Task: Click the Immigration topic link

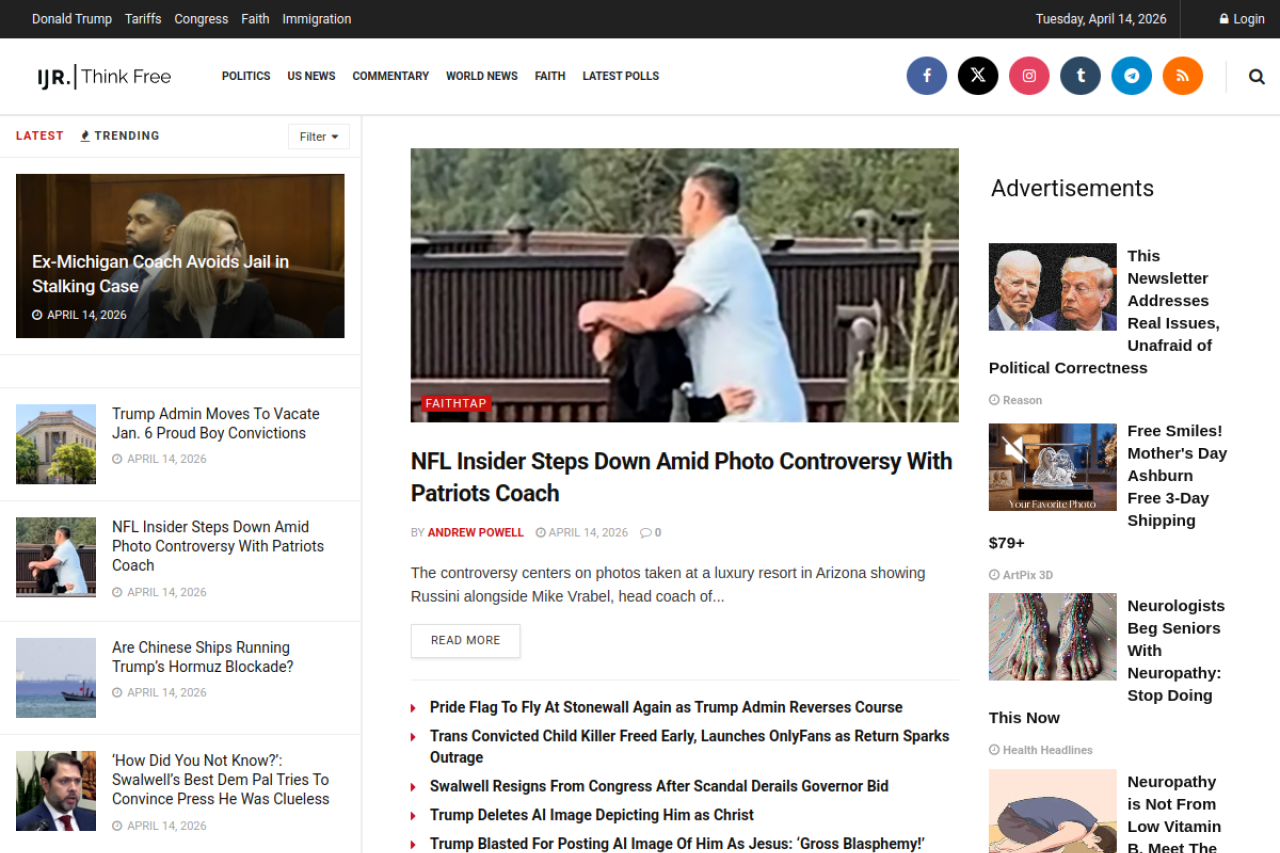Action: click(317, 19)
